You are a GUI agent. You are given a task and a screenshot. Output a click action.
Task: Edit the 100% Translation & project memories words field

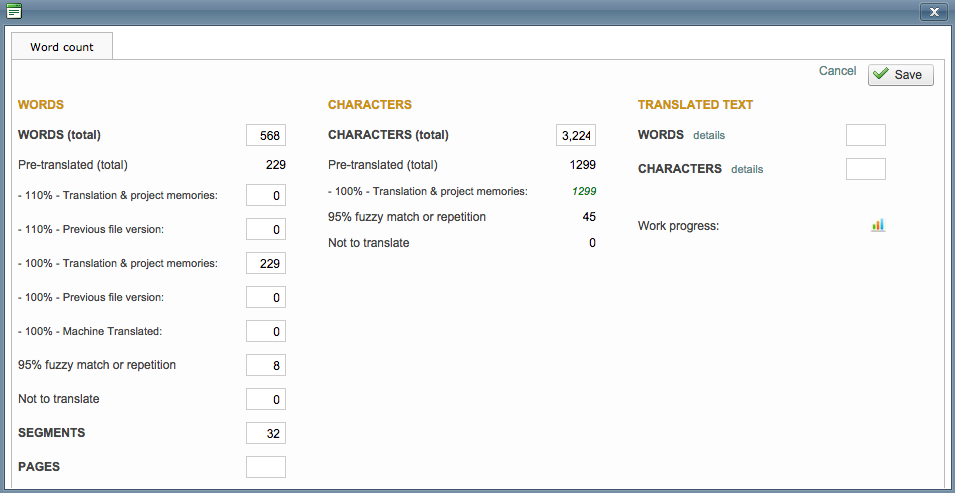point(266,263)
